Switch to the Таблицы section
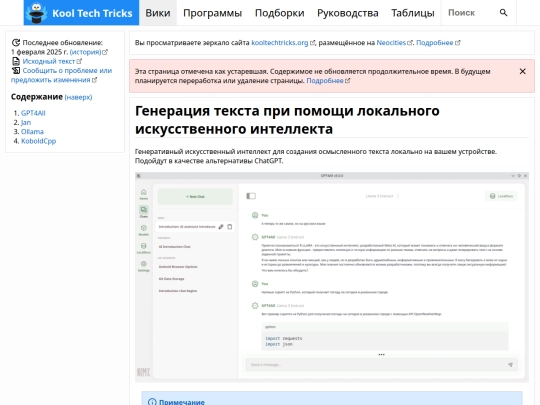The image size is (540, 405). pos(413,13)
